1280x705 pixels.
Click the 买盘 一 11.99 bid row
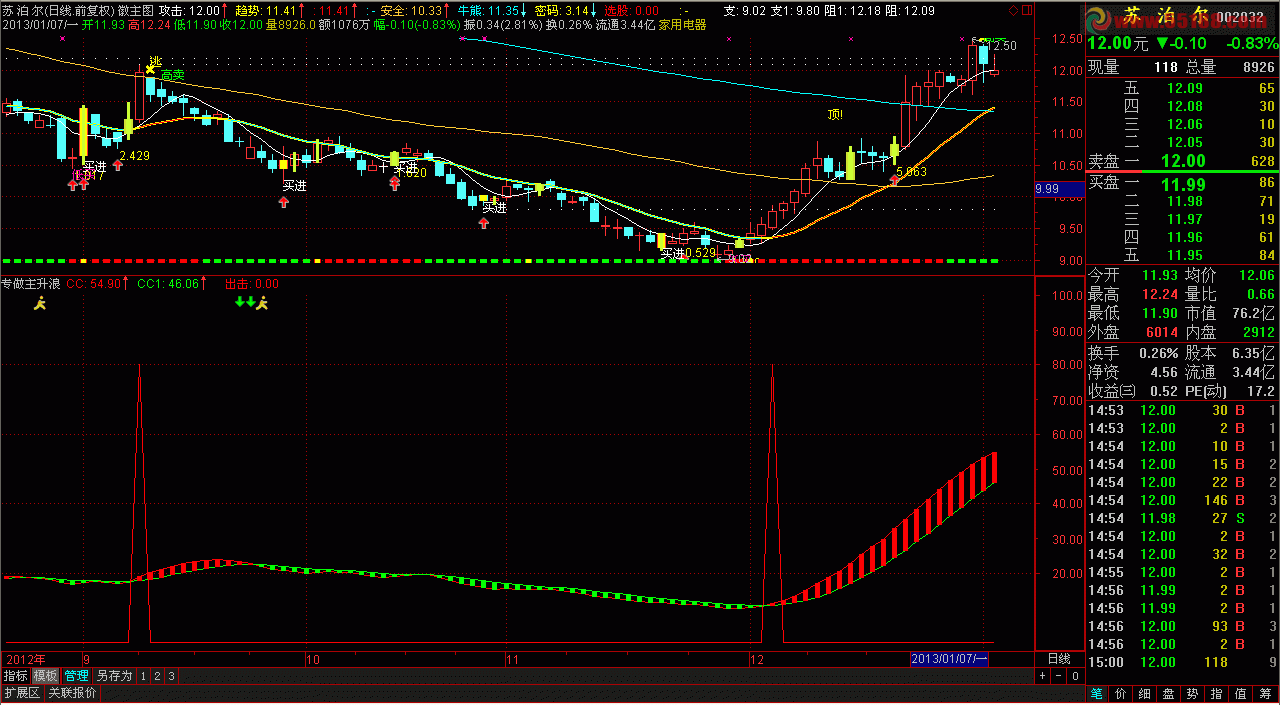pos(1182,183)
